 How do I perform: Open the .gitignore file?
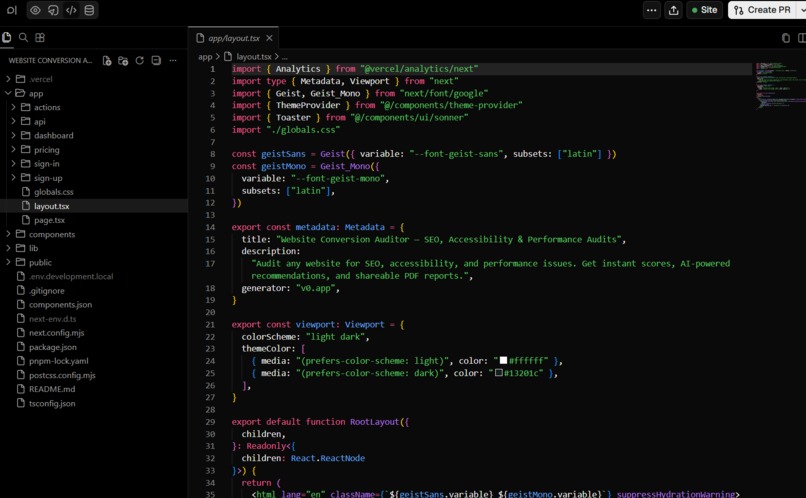(47, 290)
